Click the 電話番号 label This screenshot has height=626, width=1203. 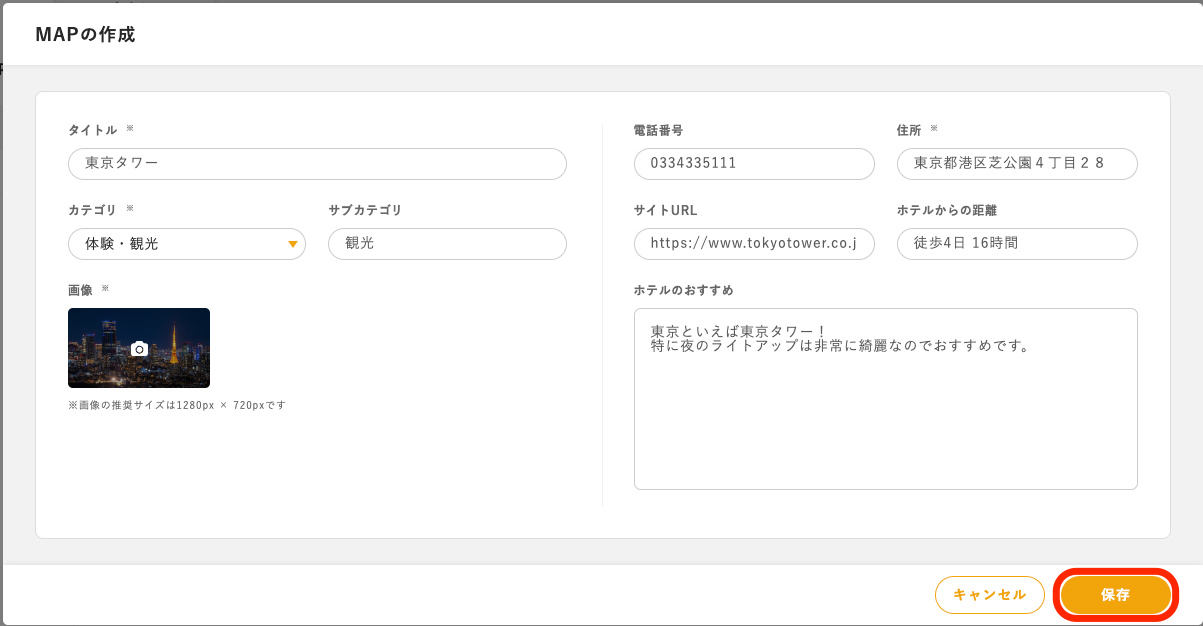coord(658,130)
